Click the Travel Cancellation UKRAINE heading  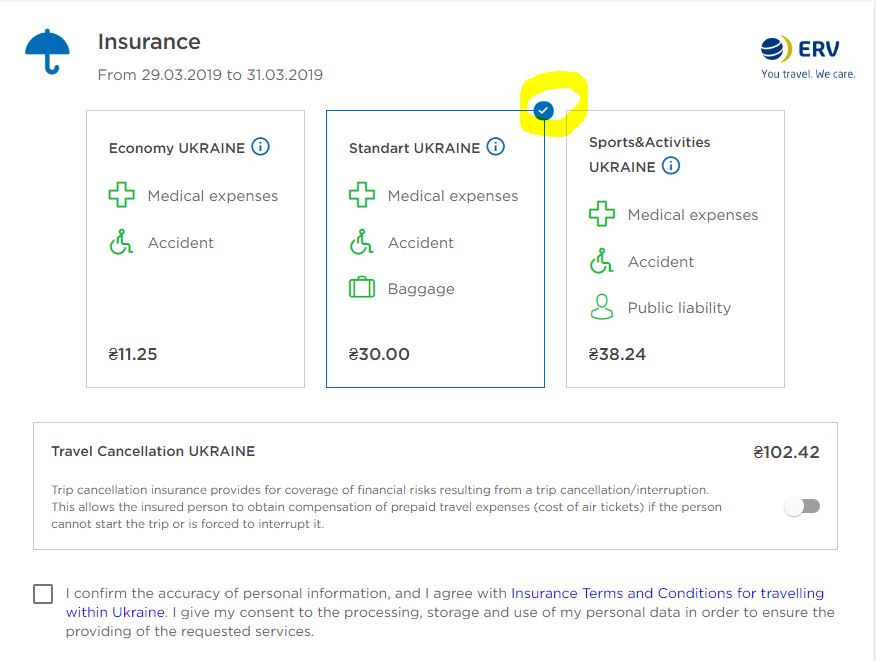153,451
